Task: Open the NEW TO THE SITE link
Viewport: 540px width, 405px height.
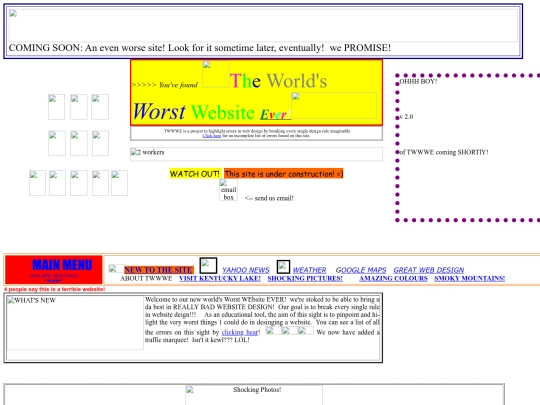Action: click(159, 270)
